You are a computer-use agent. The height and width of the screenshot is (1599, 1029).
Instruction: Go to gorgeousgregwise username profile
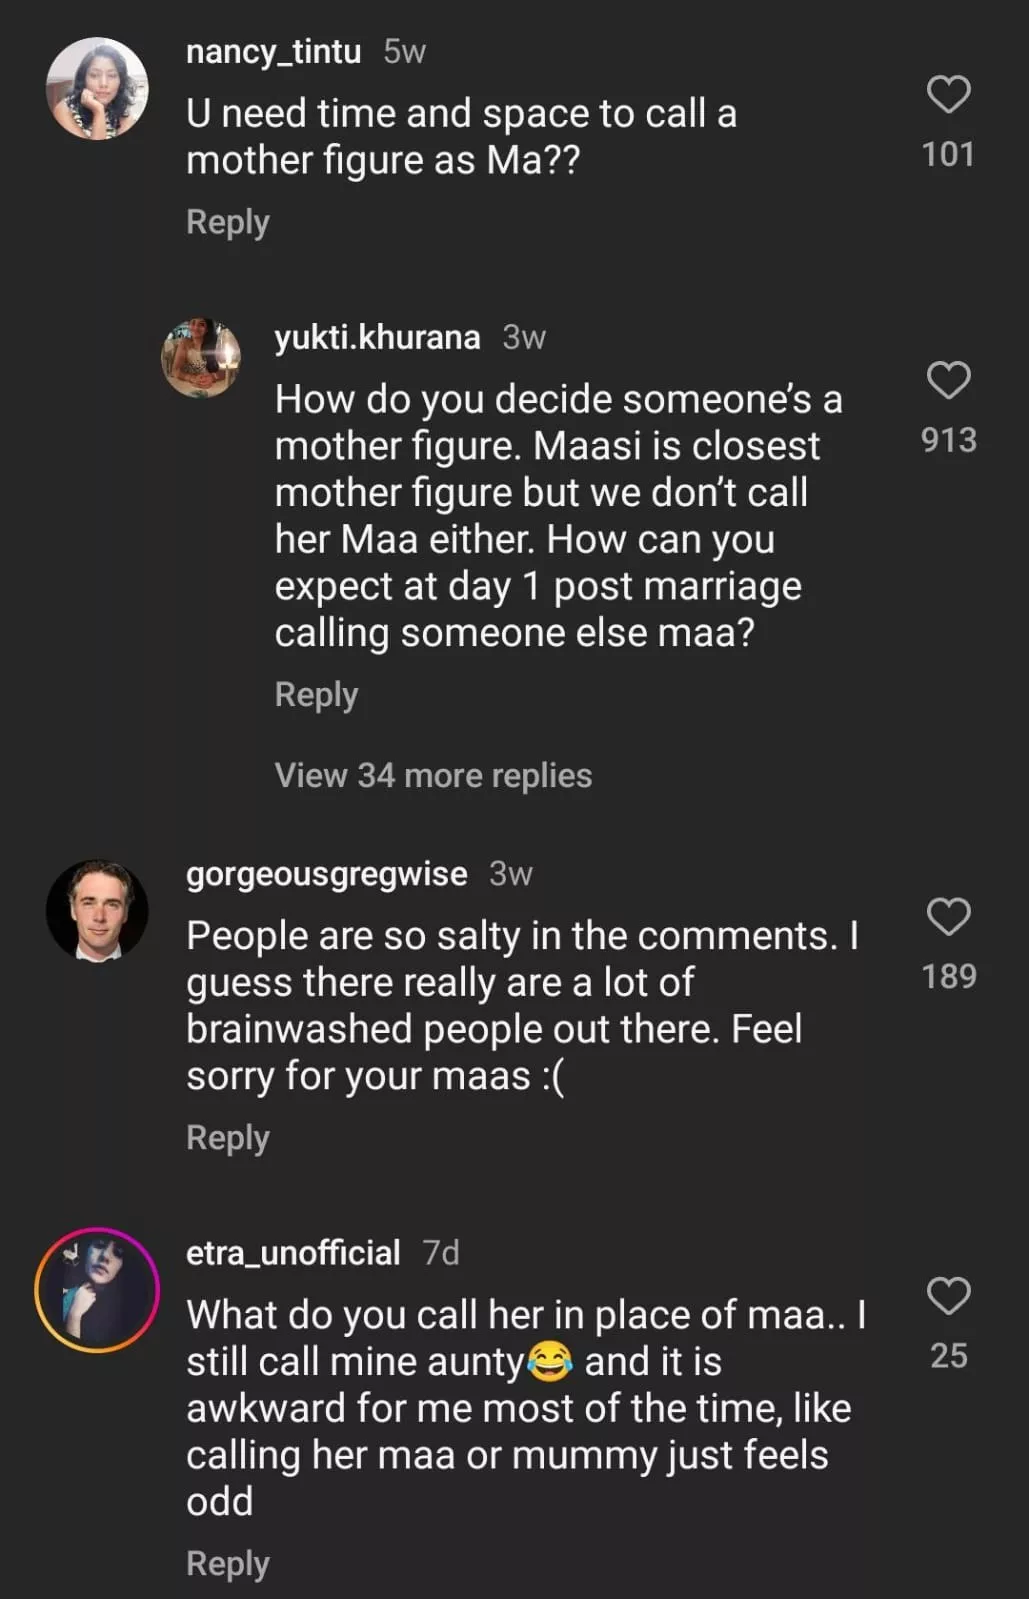(x=326, y=874)
